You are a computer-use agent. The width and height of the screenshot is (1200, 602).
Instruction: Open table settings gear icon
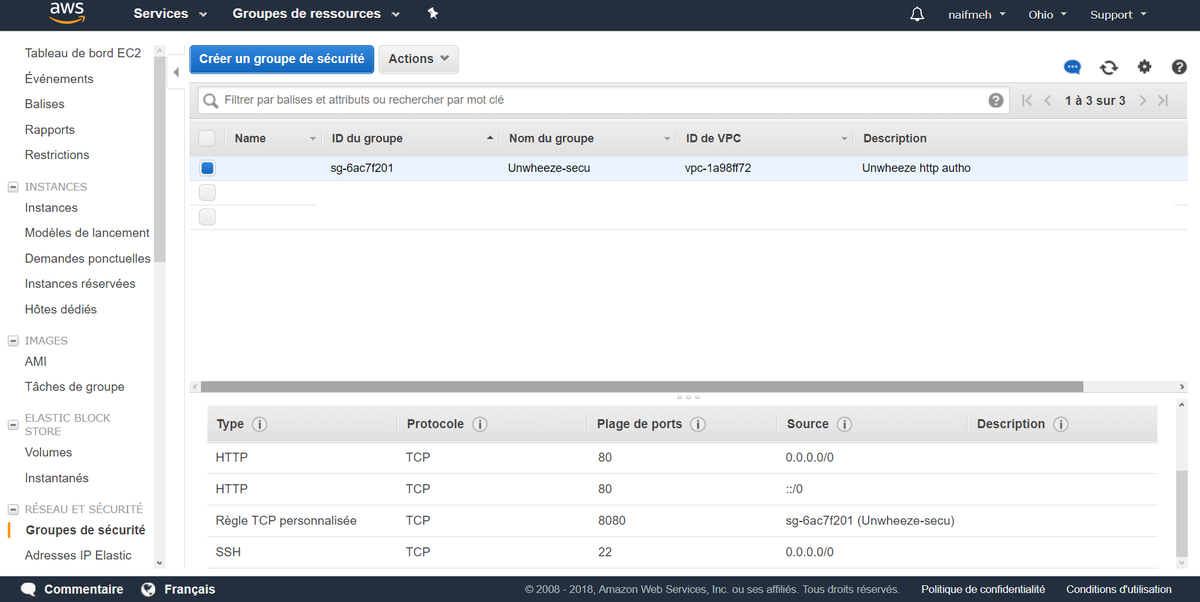click(x=1144, y=67)
